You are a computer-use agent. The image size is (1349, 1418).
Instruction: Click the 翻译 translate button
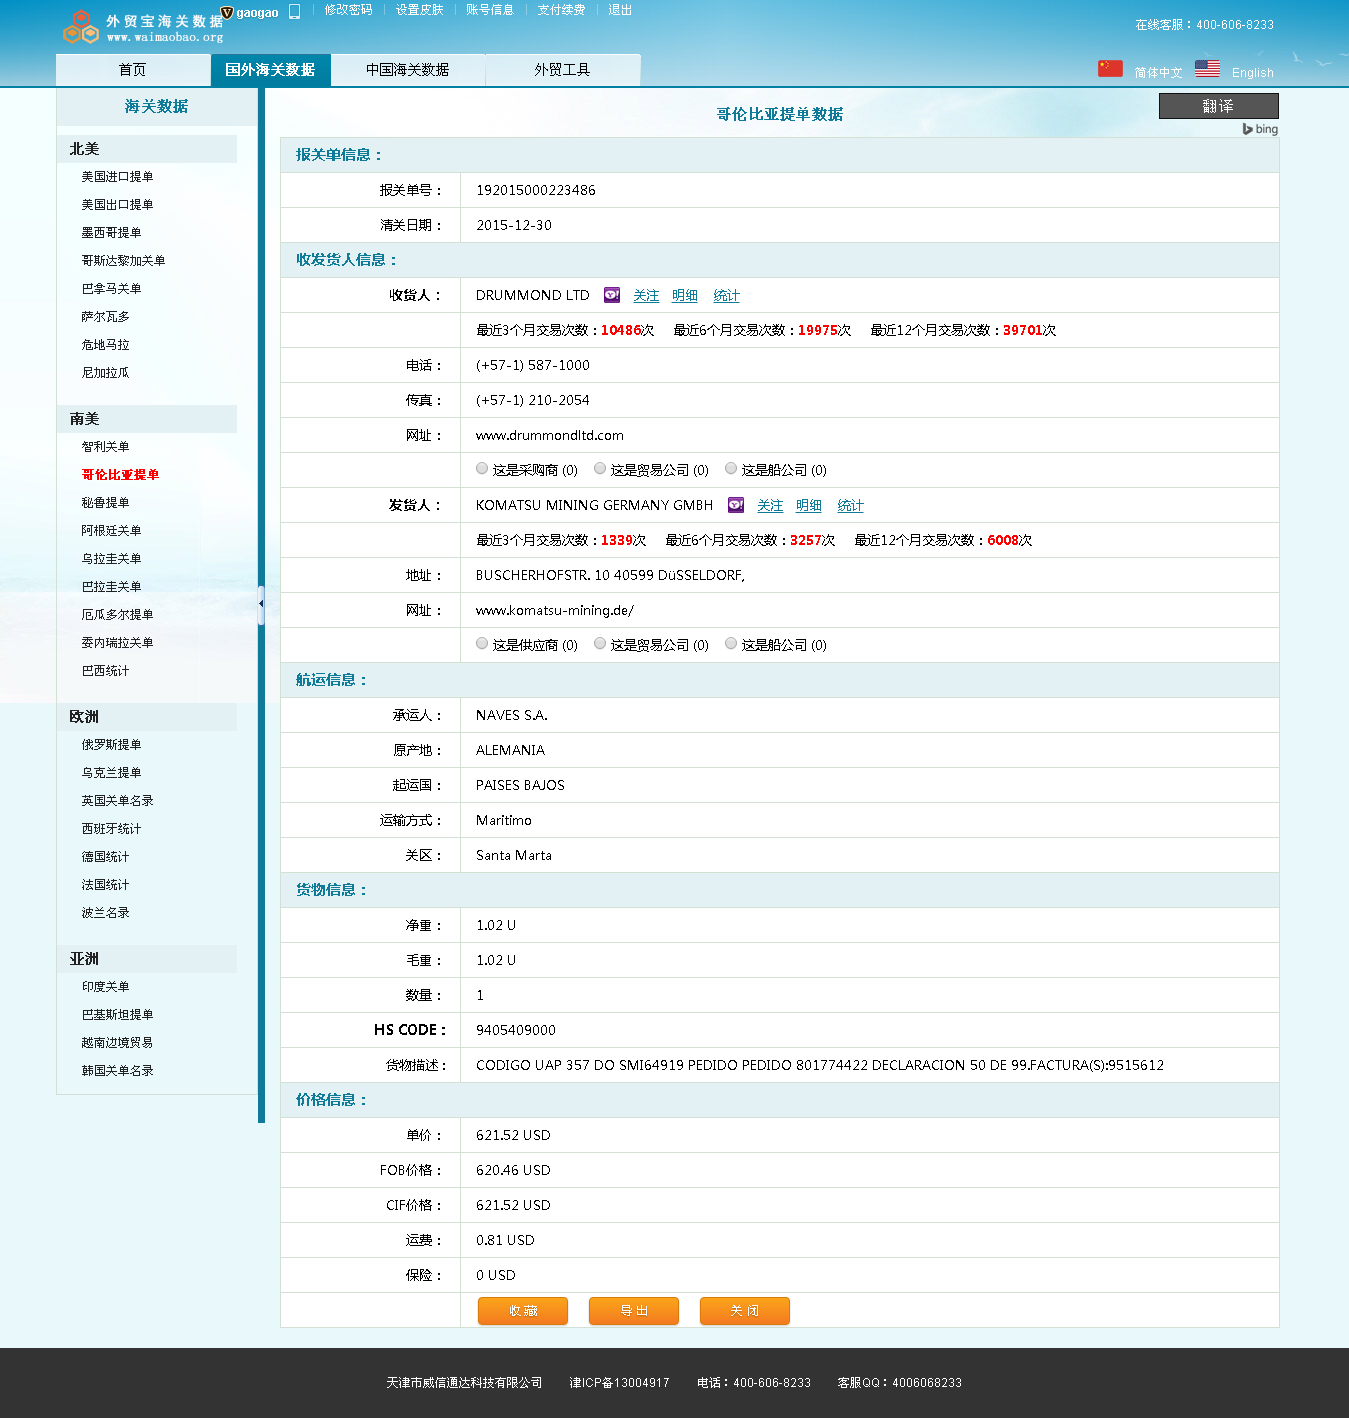[1218, 106]
